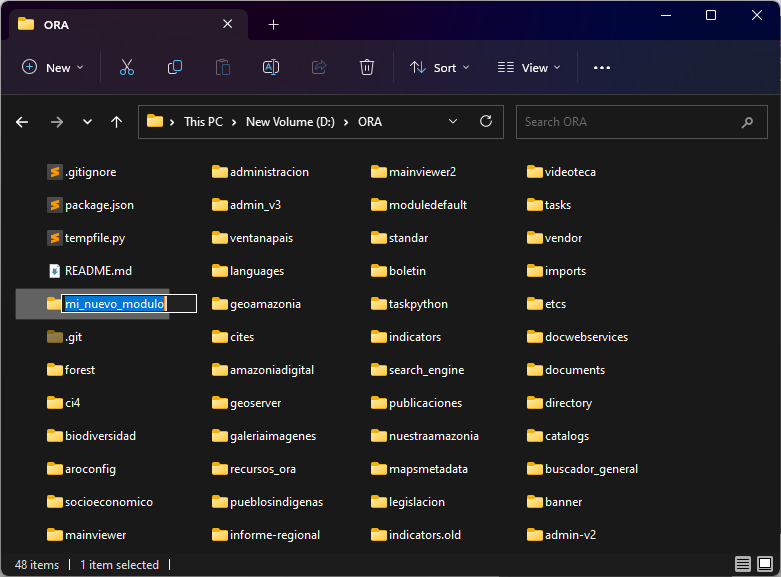Image resolution: width=781 pixels, height=577 pixels.
Task: Select the mainviewer2 folder
Action: (413, 172)
